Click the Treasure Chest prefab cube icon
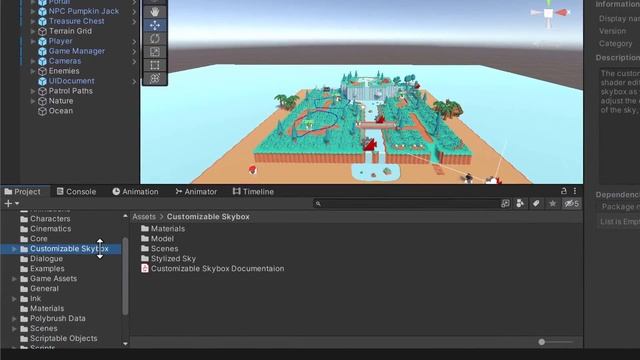Viewport: 640px width, 360px height. (x=42, y=21)
